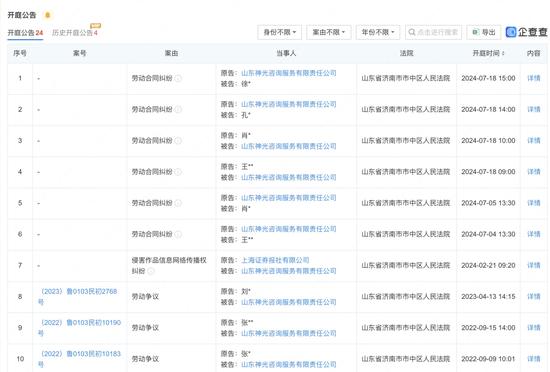Click info icon next to row 5 劳动合同纠纷

coord(178,203)
